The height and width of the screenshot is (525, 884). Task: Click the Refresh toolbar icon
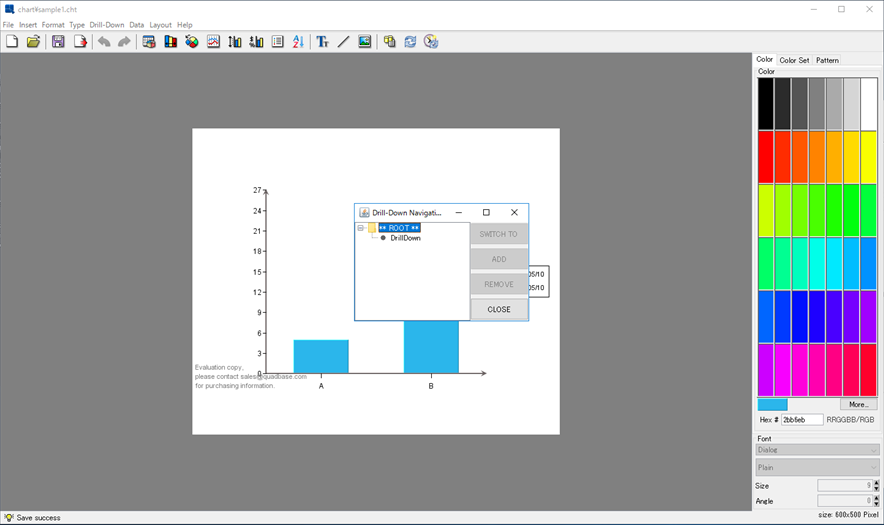click(x=410, y=42)
